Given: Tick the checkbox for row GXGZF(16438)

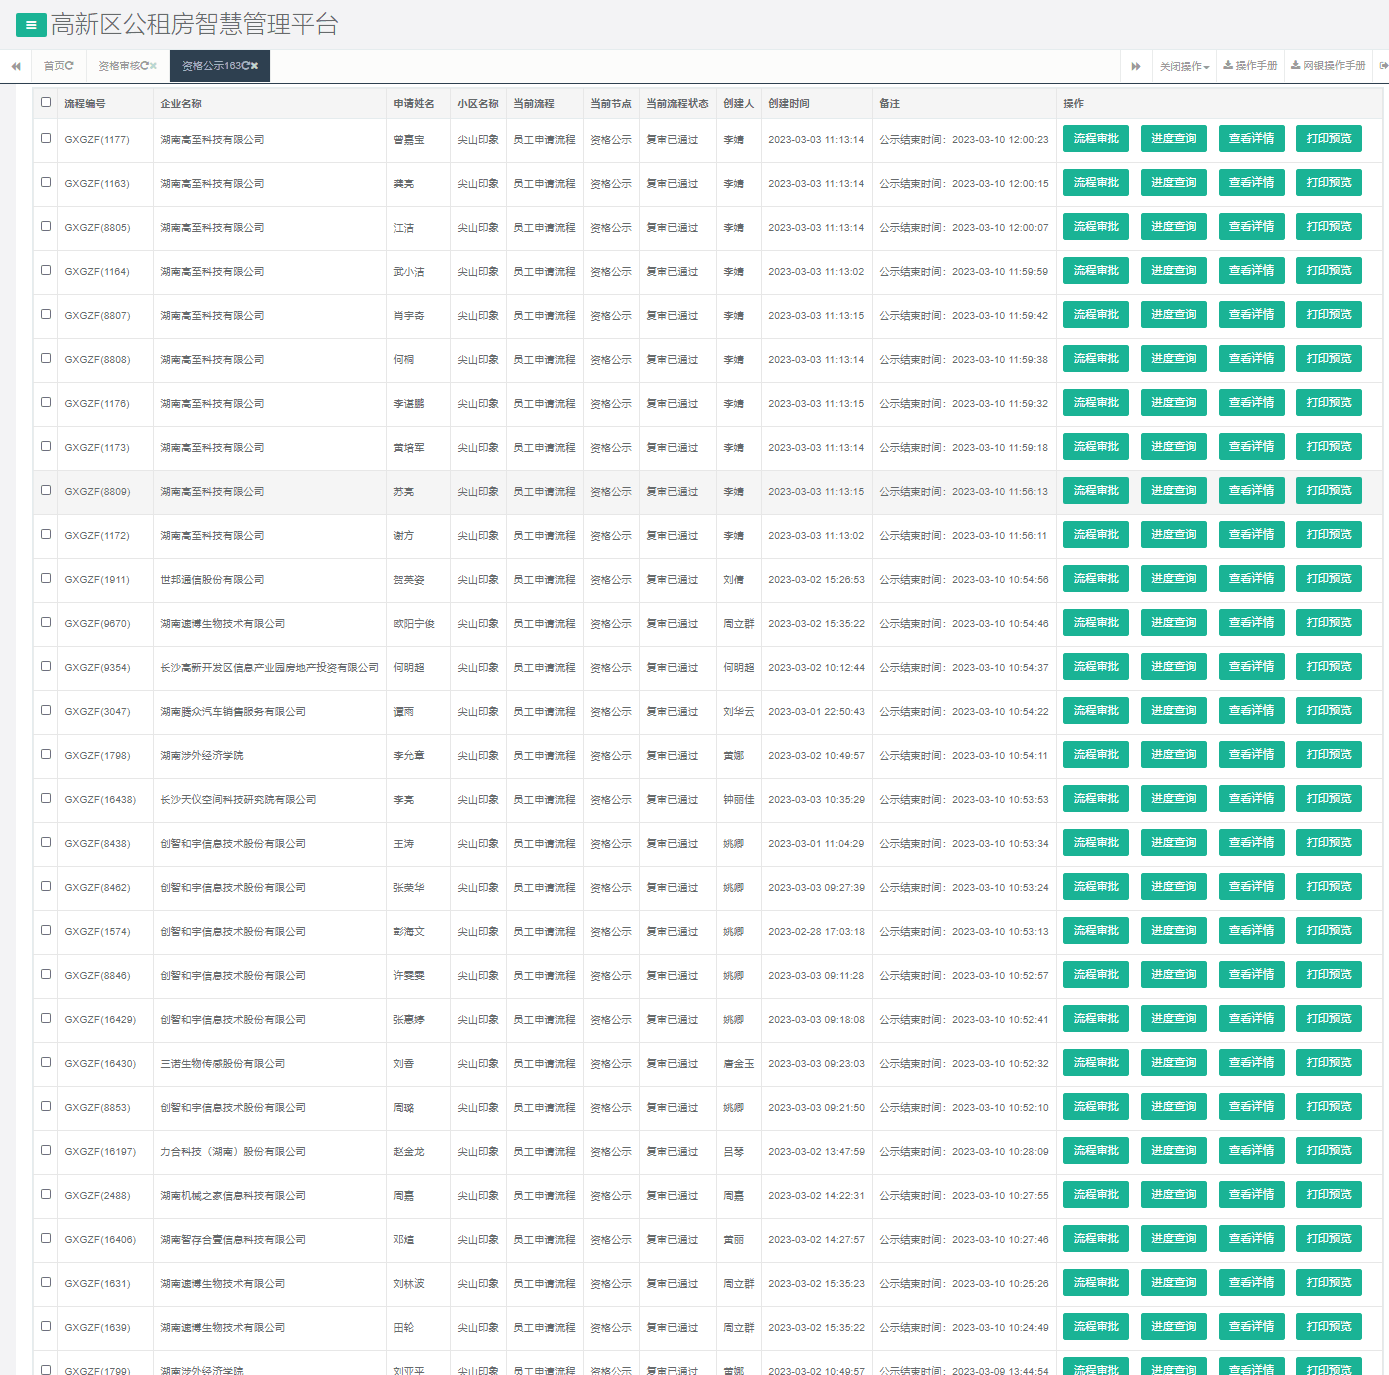Looking at the screenshot, I should coord(46,798).
